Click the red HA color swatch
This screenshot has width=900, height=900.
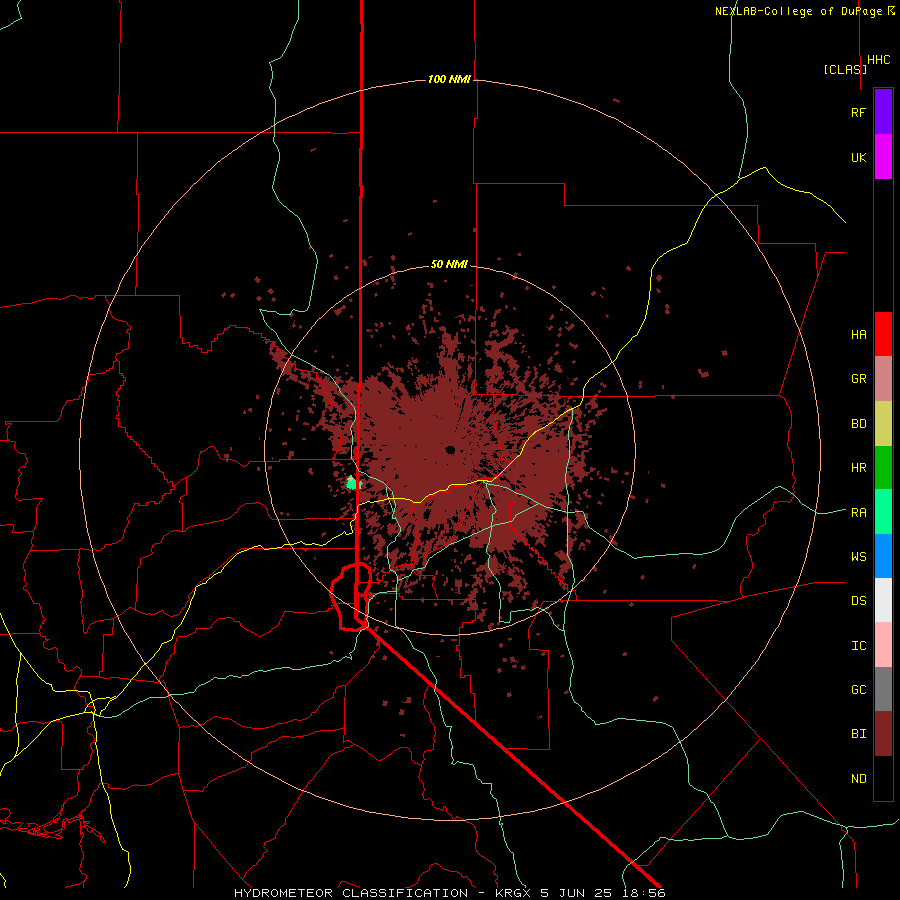tap(883, 334)
